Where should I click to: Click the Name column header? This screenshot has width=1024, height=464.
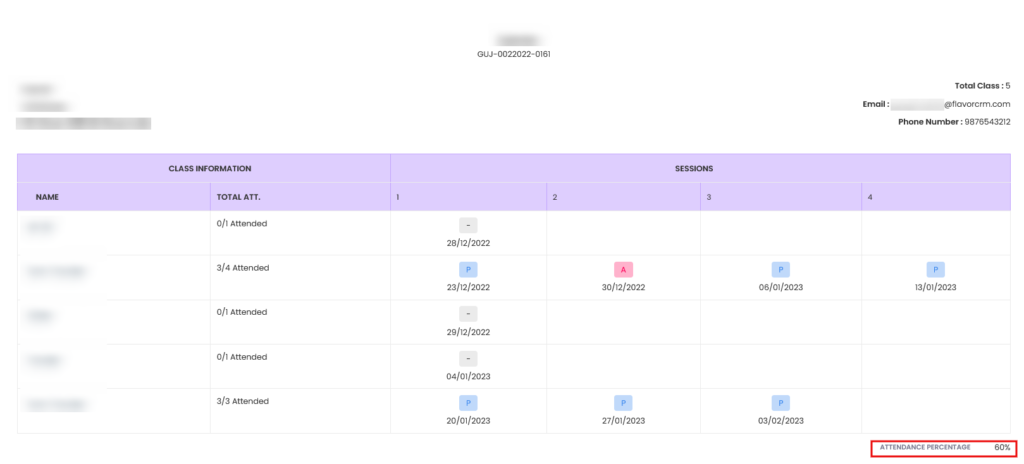47,197
